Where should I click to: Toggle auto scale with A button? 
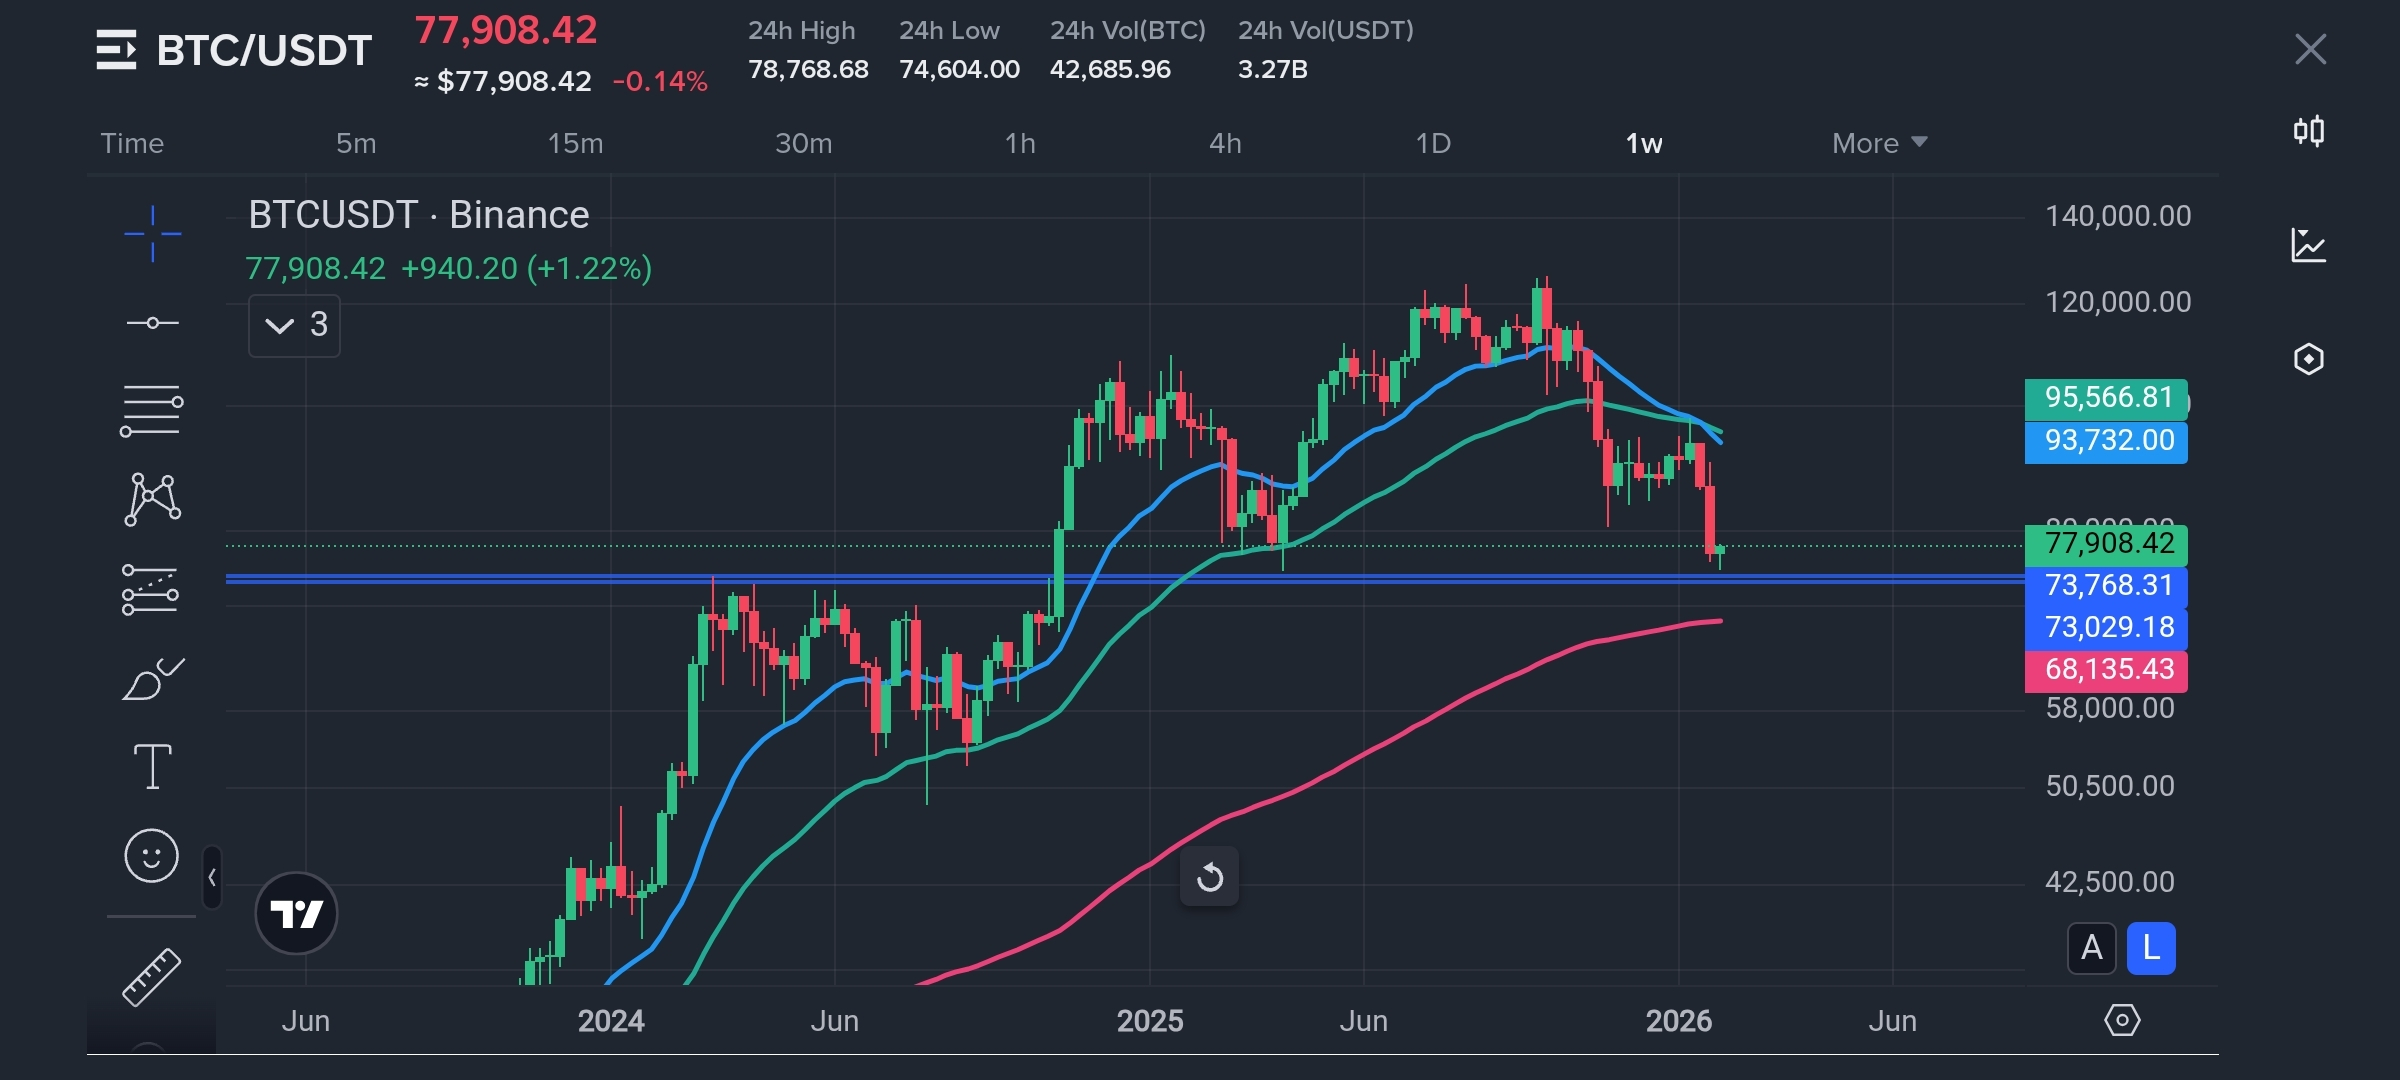[2091, 947]
